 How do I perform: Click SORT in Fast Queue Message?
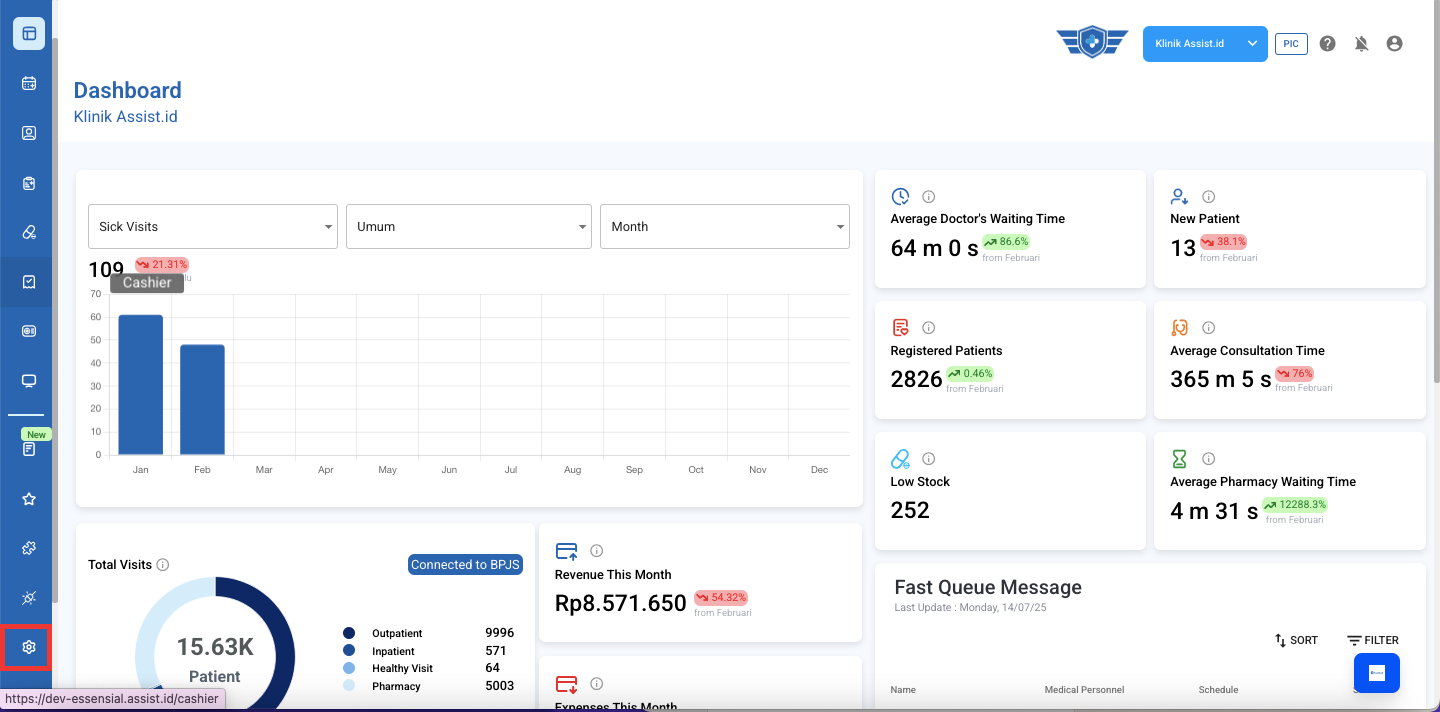tap(1296, 640)
